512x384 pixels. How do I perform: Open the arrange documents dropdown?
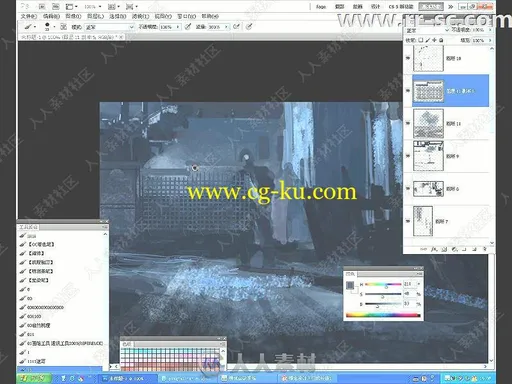pos(114,6)
